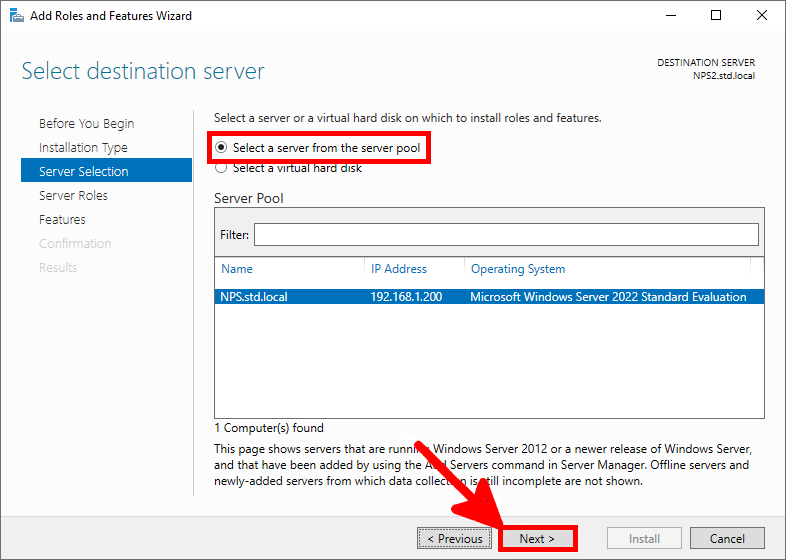This screenshot has height=560, width=786.
Task: Close the Add Roles and Features Wizard
Action: pos(761,16)
